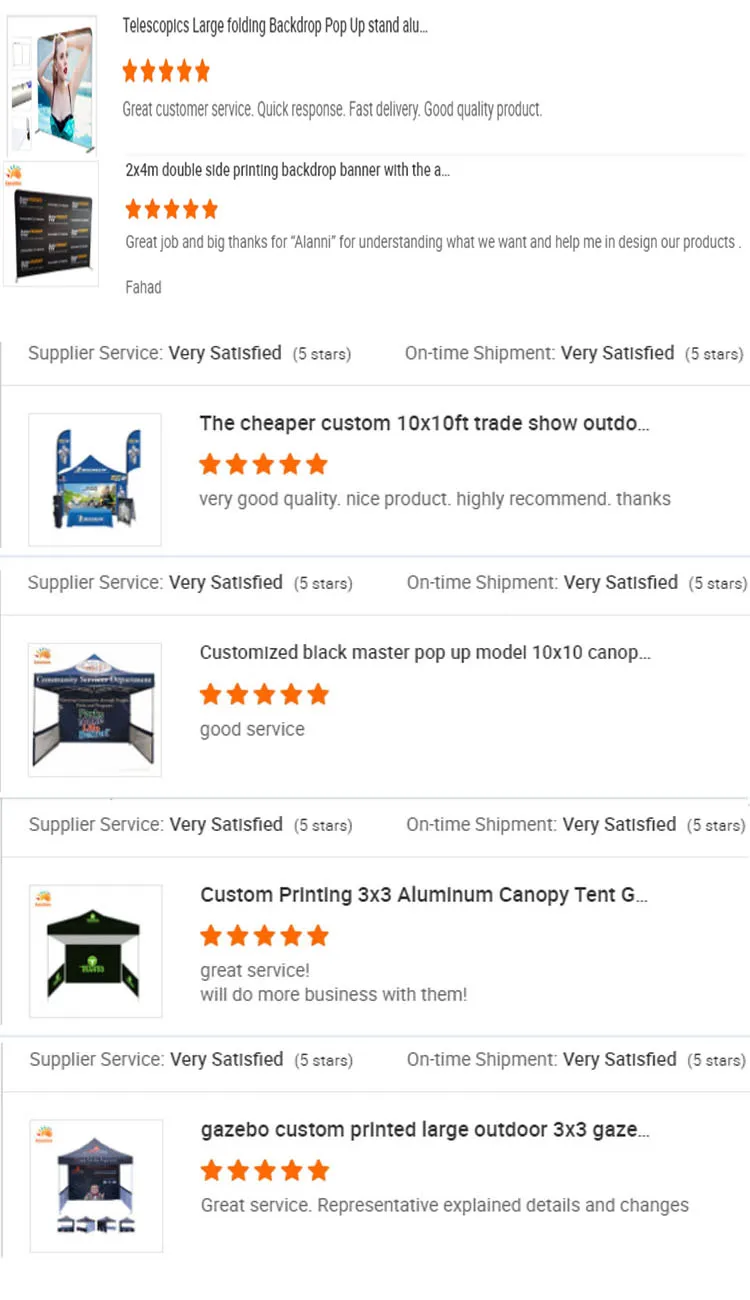Click the "Custom Printing 3x3 Aluminum Canopy" title
Screen dimensions: 750x1300
coord(424,895)
